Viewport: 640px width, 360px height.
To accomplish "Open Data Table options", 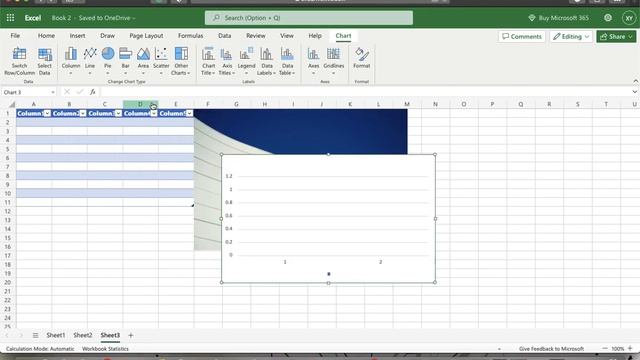I will (287, 61).
